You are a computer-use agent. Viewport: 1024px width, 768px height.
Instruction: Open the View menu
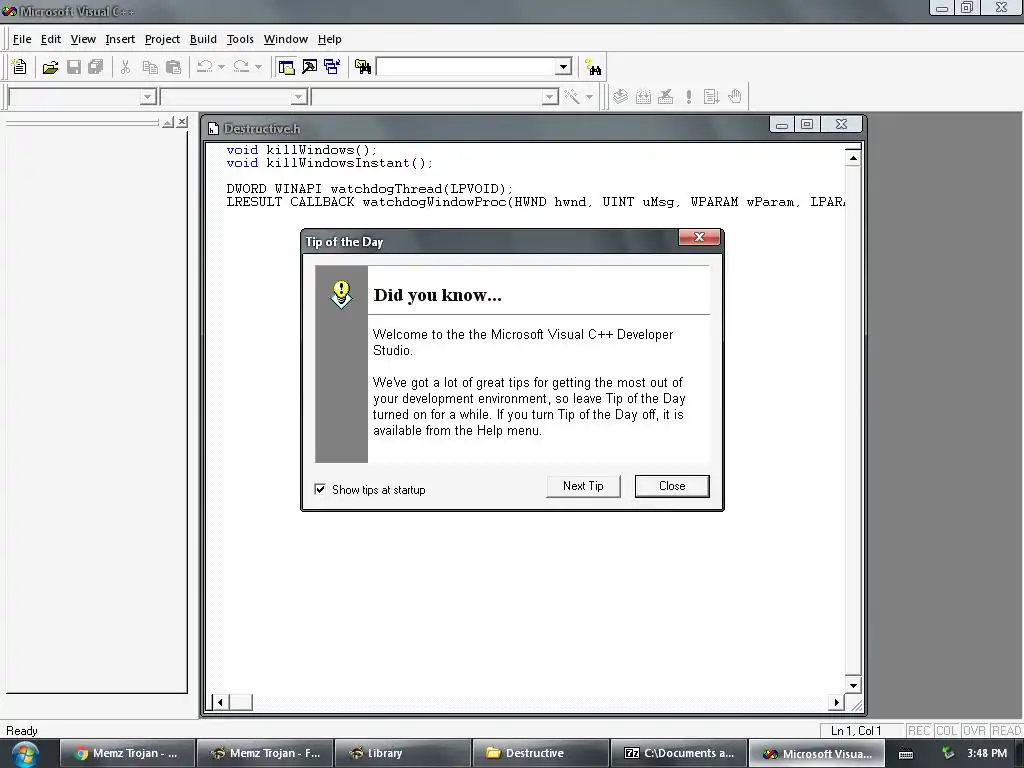[83, 39]
